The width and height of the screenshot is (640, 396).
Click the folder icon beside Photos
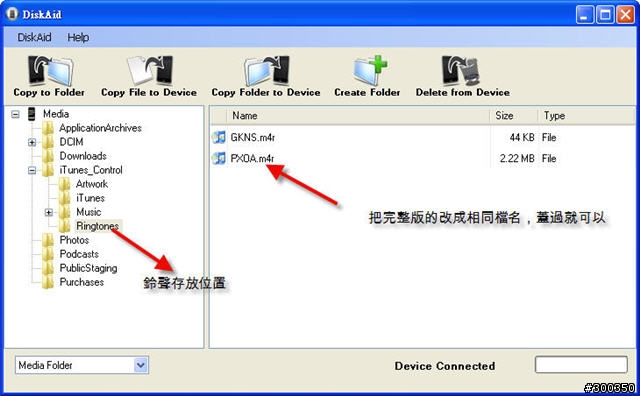tap(48, 240)
